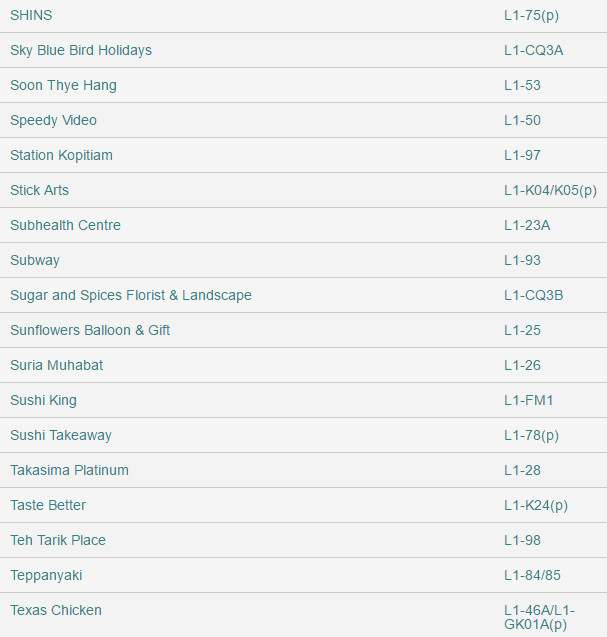This screenshot has height=637, width=607.
Task: Select the Suria Muhabat entry
Action: [x=56, y=366]
